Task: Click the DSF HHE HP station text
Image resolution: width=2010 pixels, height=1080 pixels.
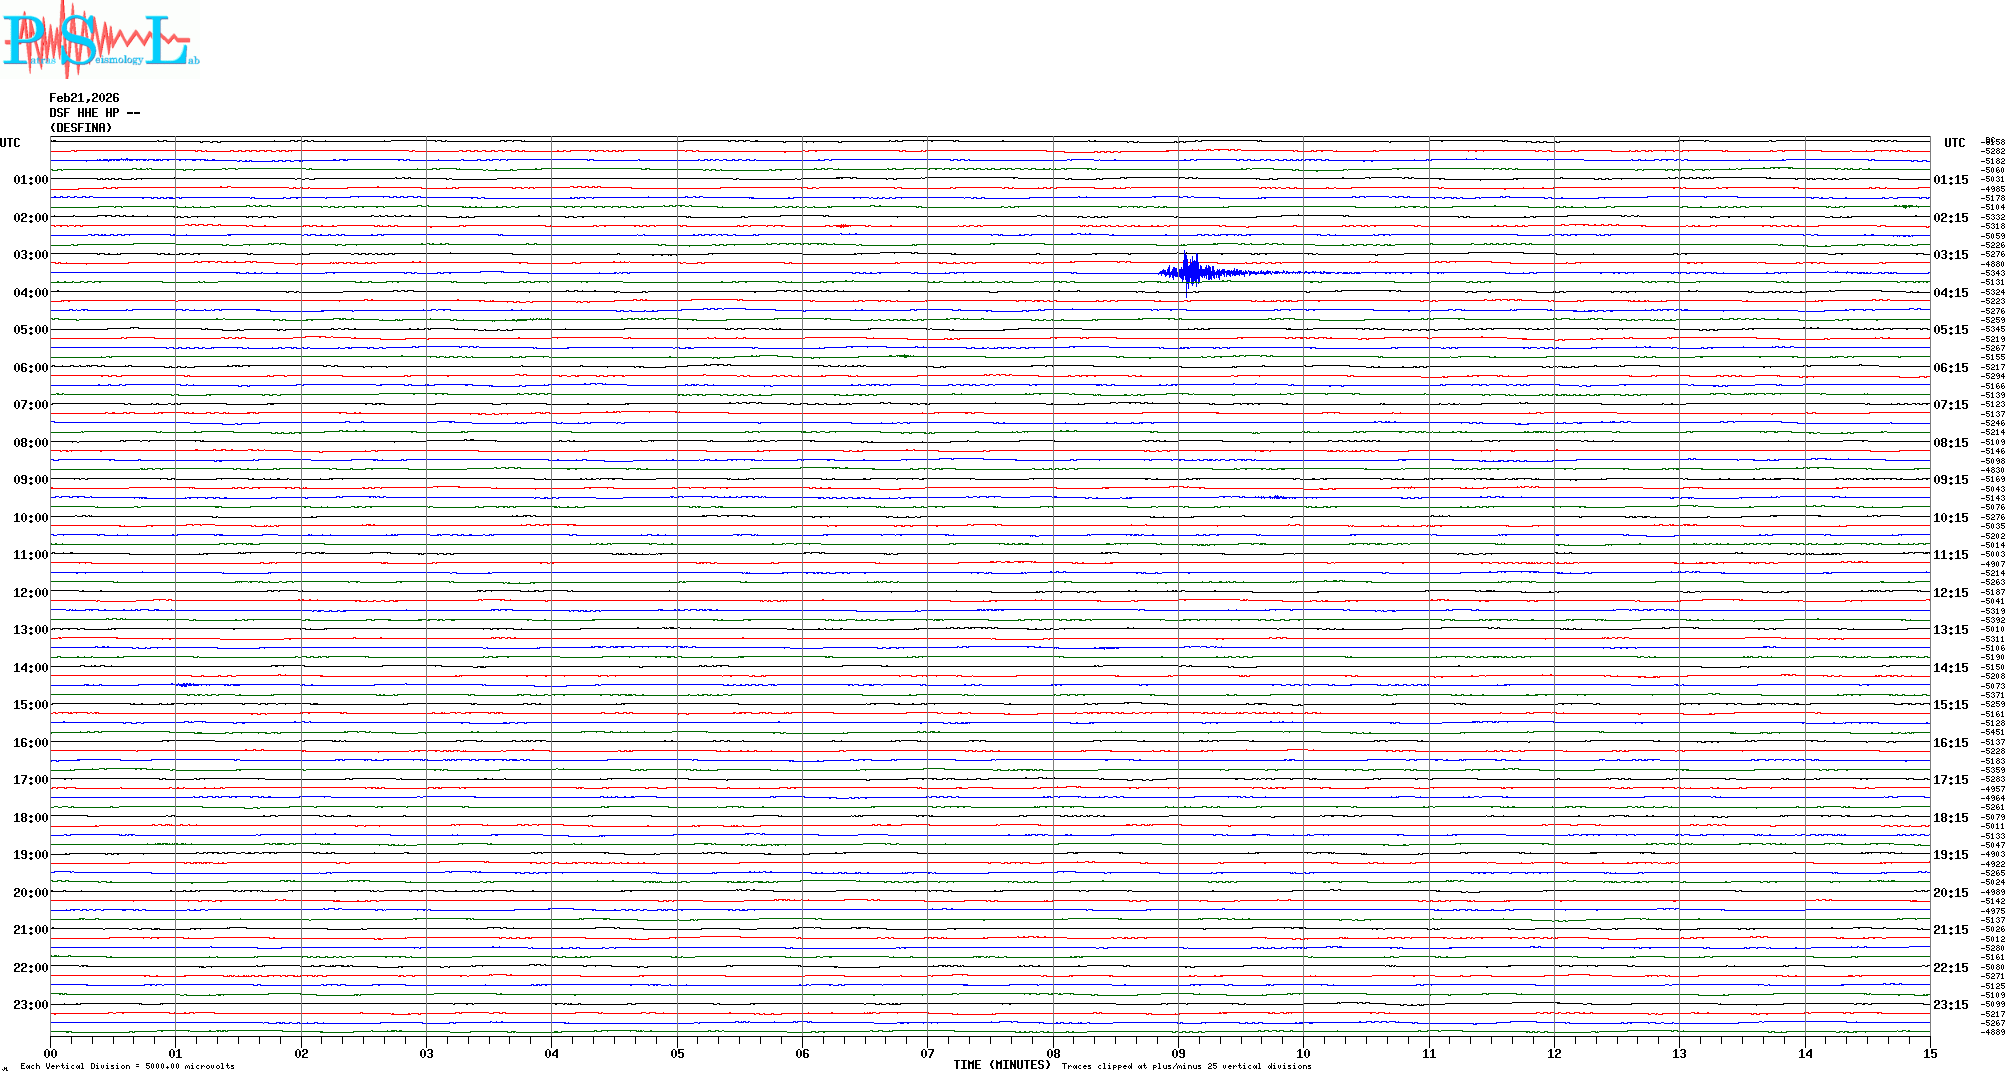Action: tap(94, 113)
